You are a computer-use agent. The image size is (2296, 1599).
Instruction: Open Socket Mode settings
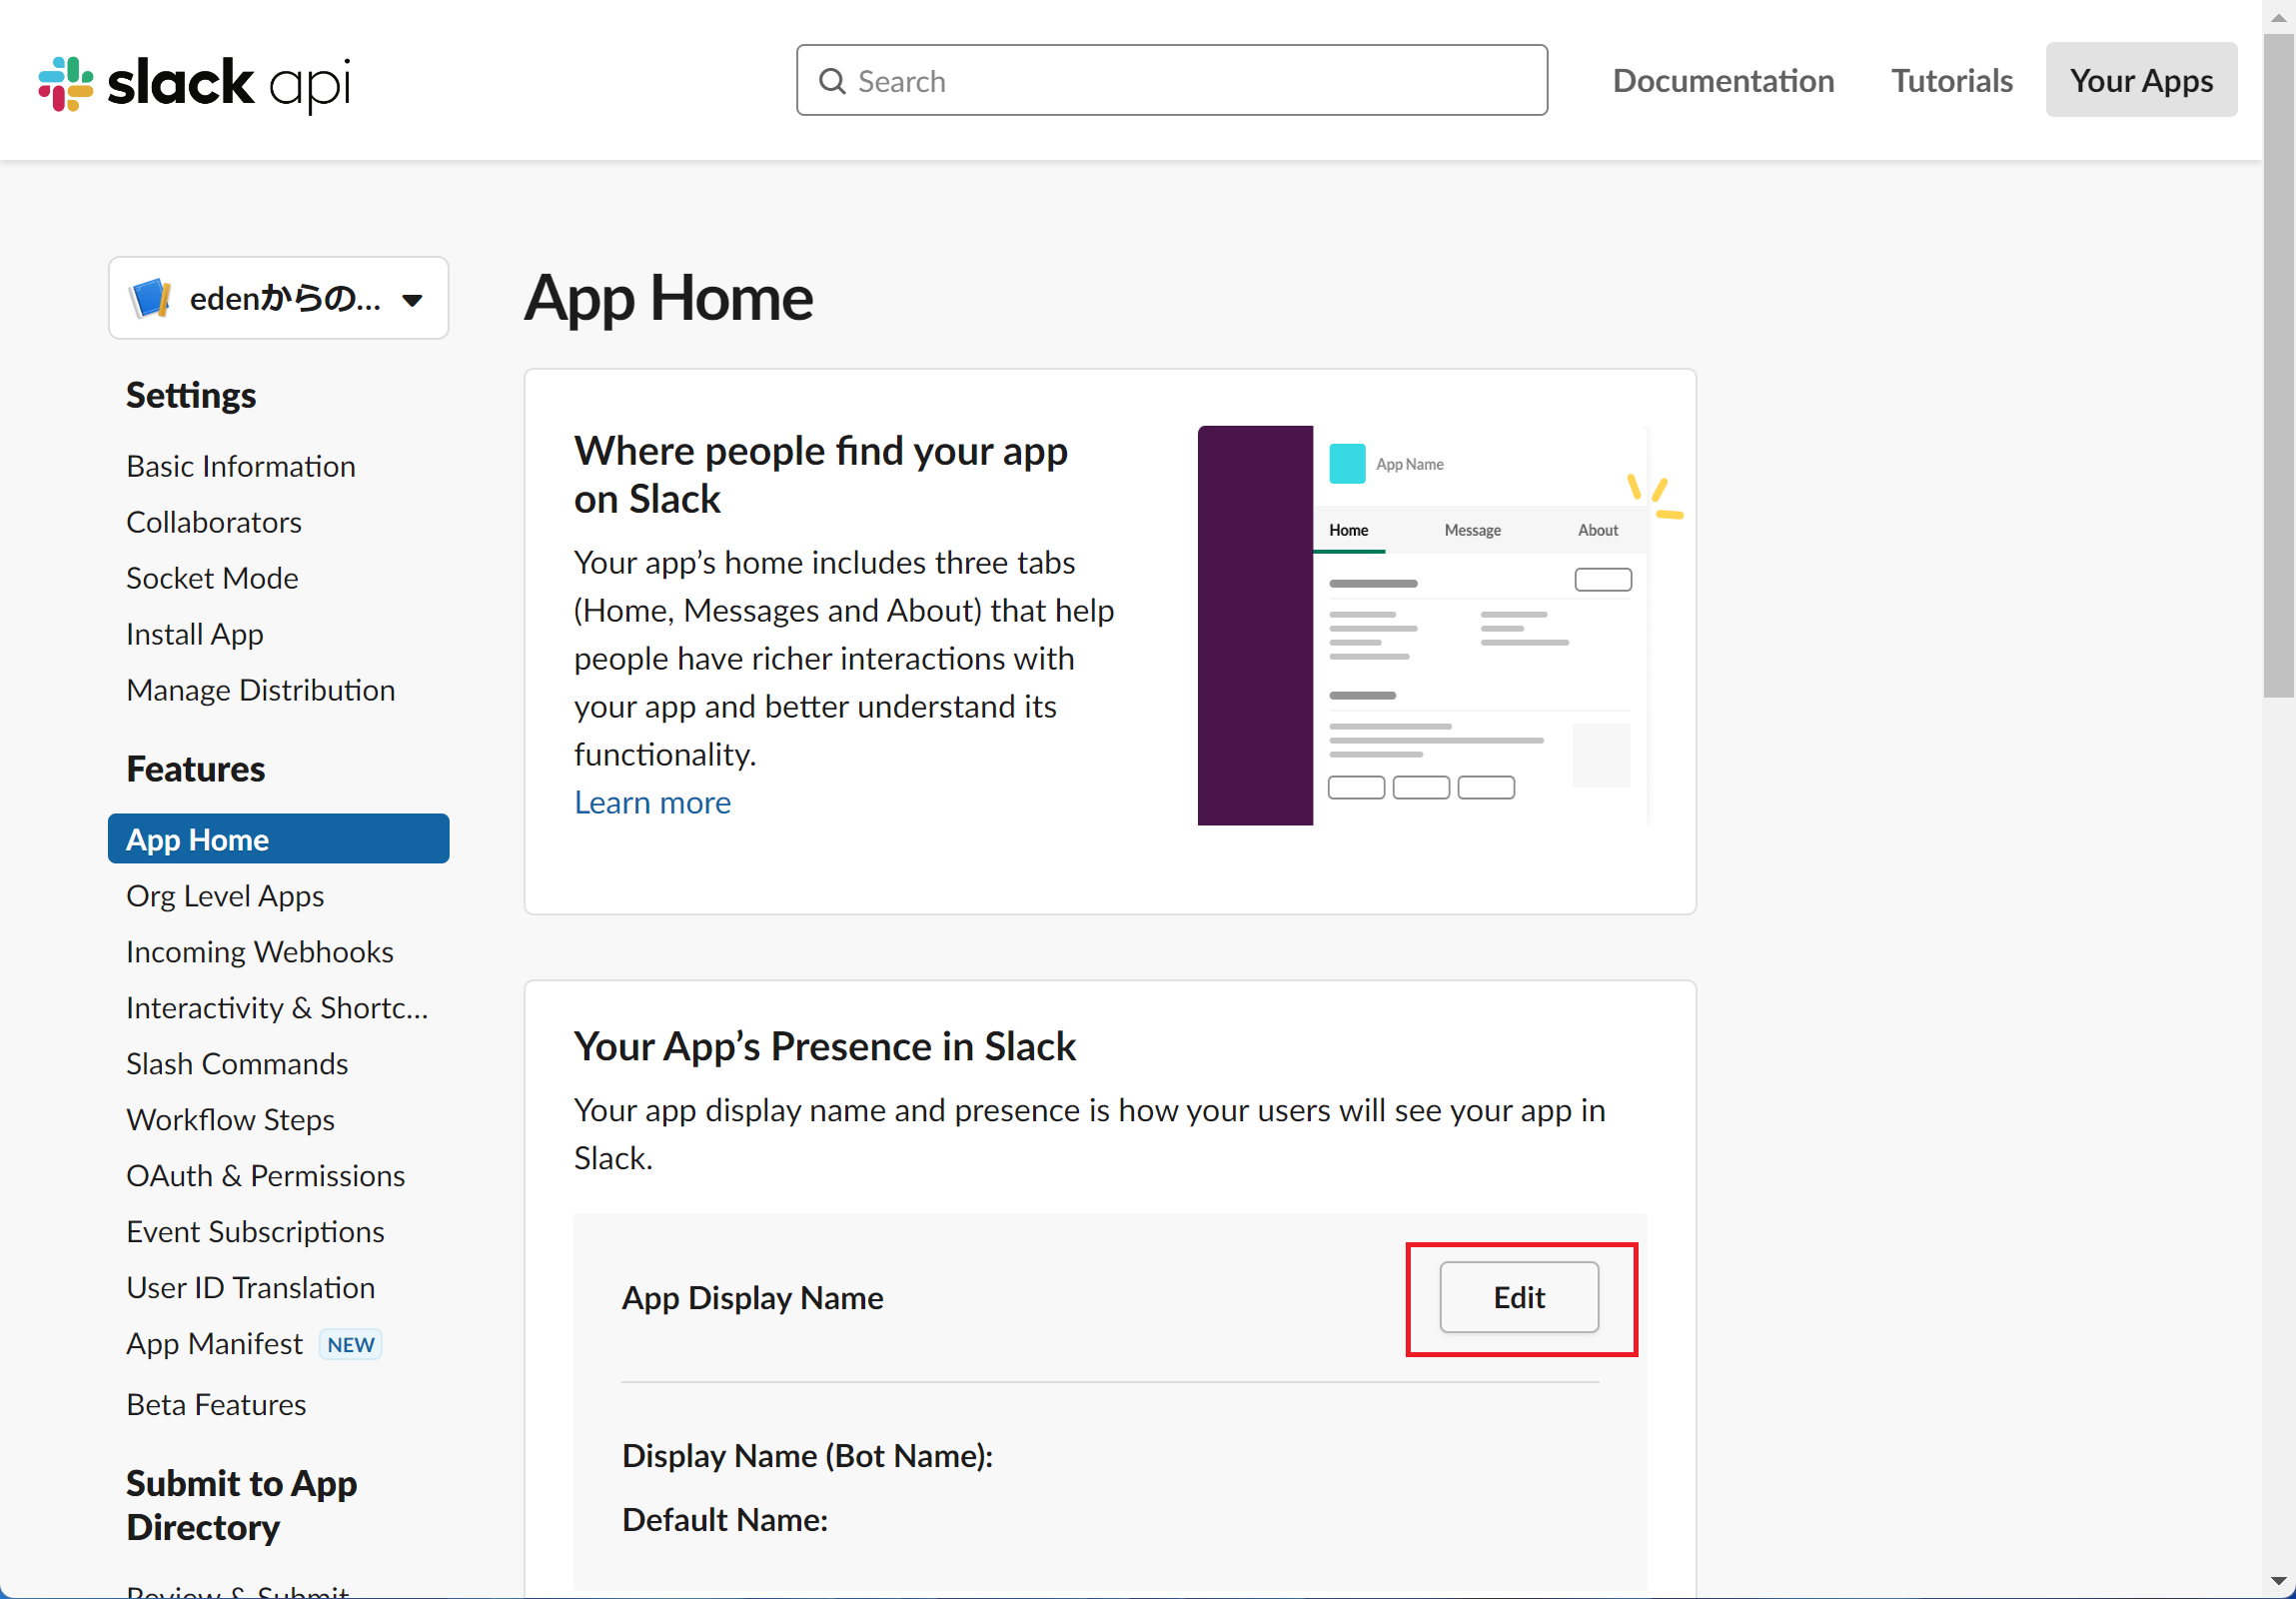point(212,578)
